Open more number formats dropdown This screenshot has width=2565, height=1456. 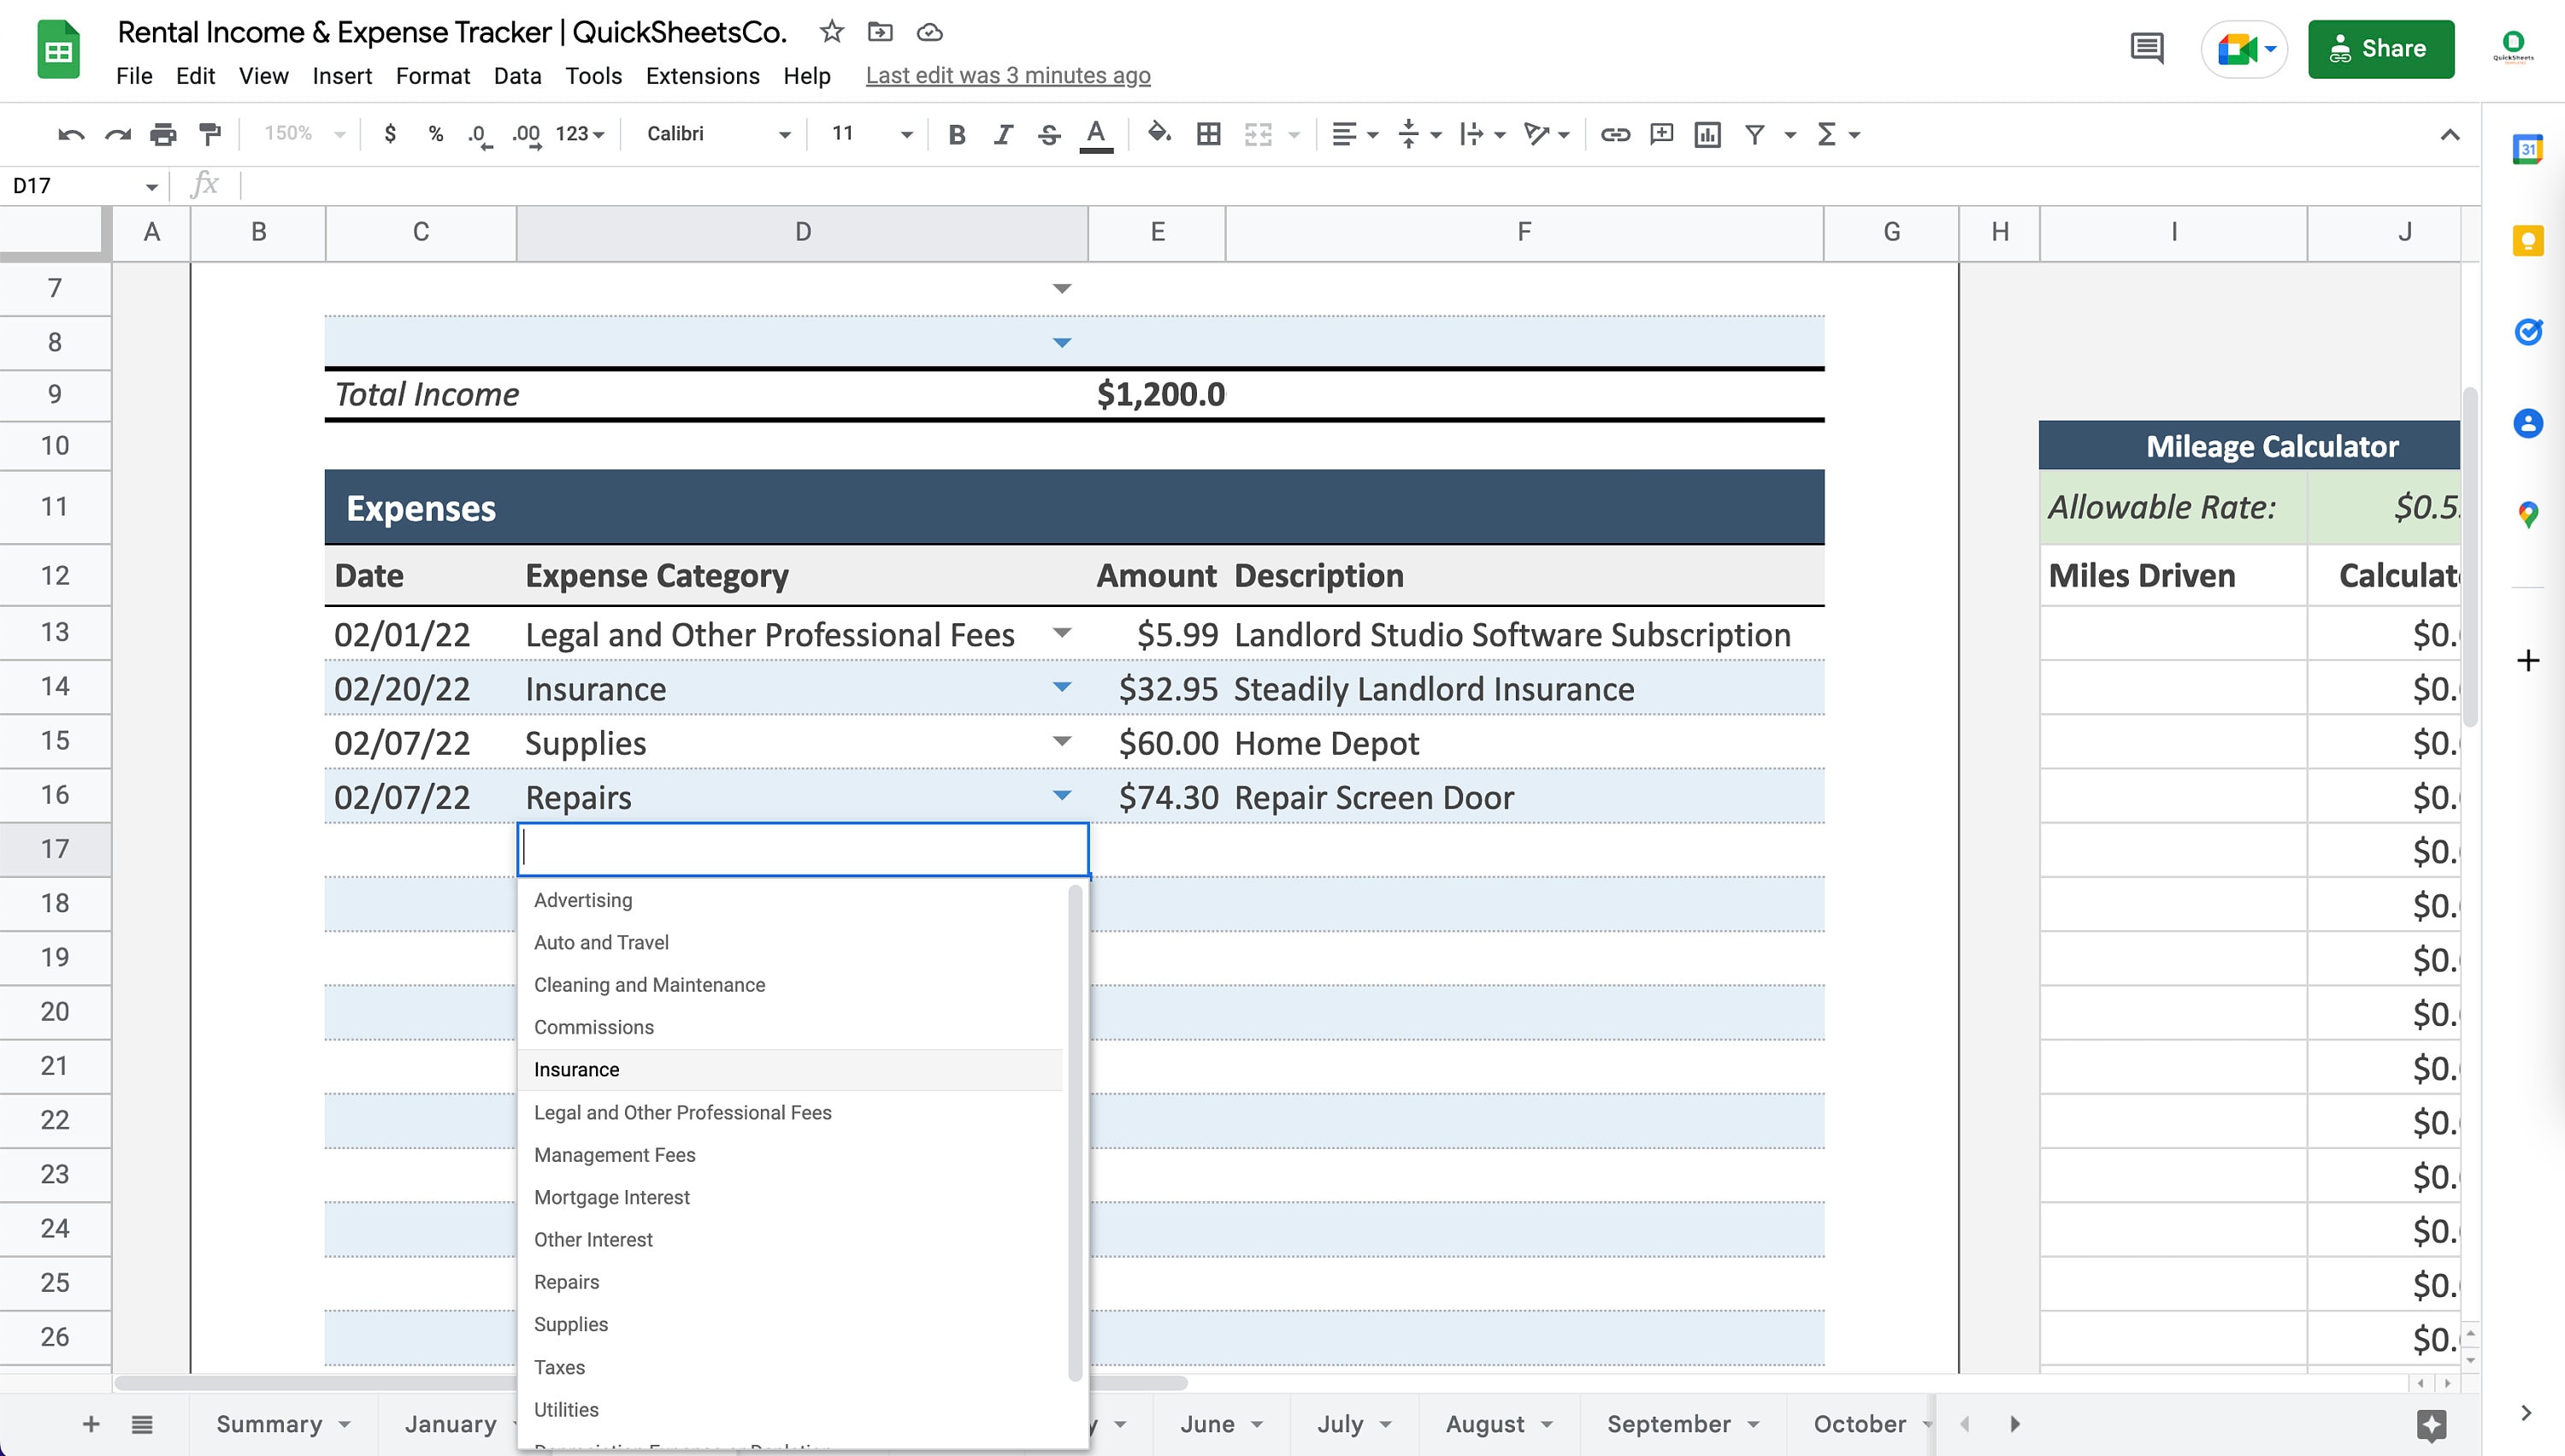580,134
